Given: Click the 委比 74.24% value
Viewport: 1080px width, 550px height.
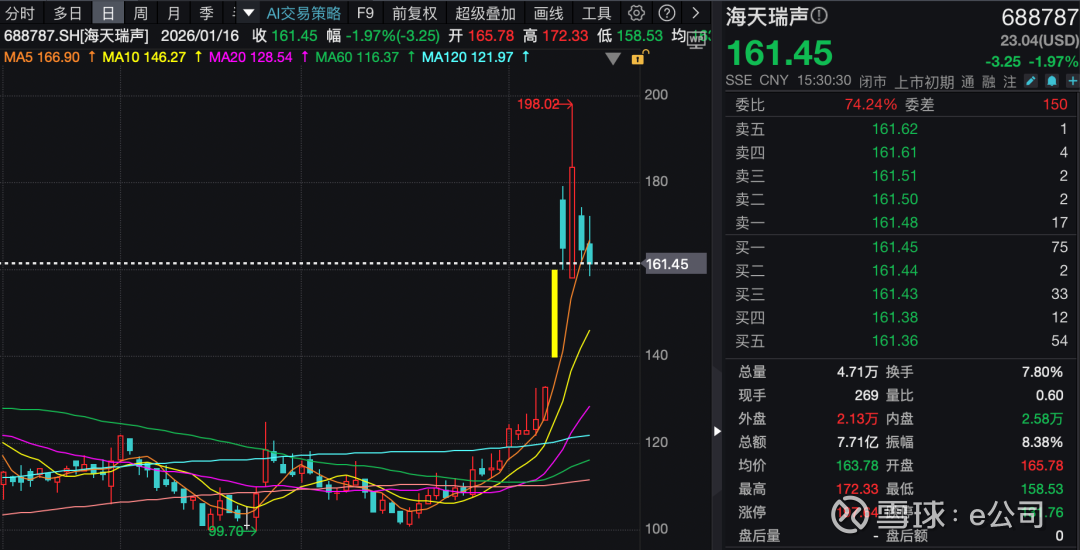Looking at the screenshot, I should pyautogui.click(x=871, y=105).
